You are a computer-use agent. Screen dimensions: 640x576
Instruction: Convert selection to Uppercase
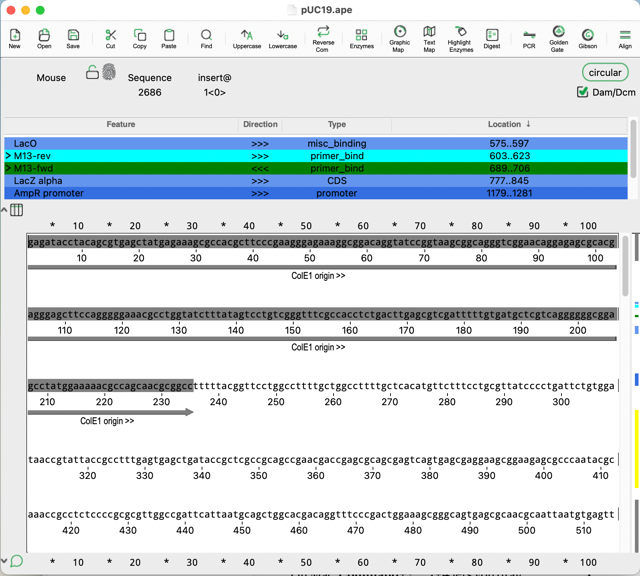(x=247, y=38)
